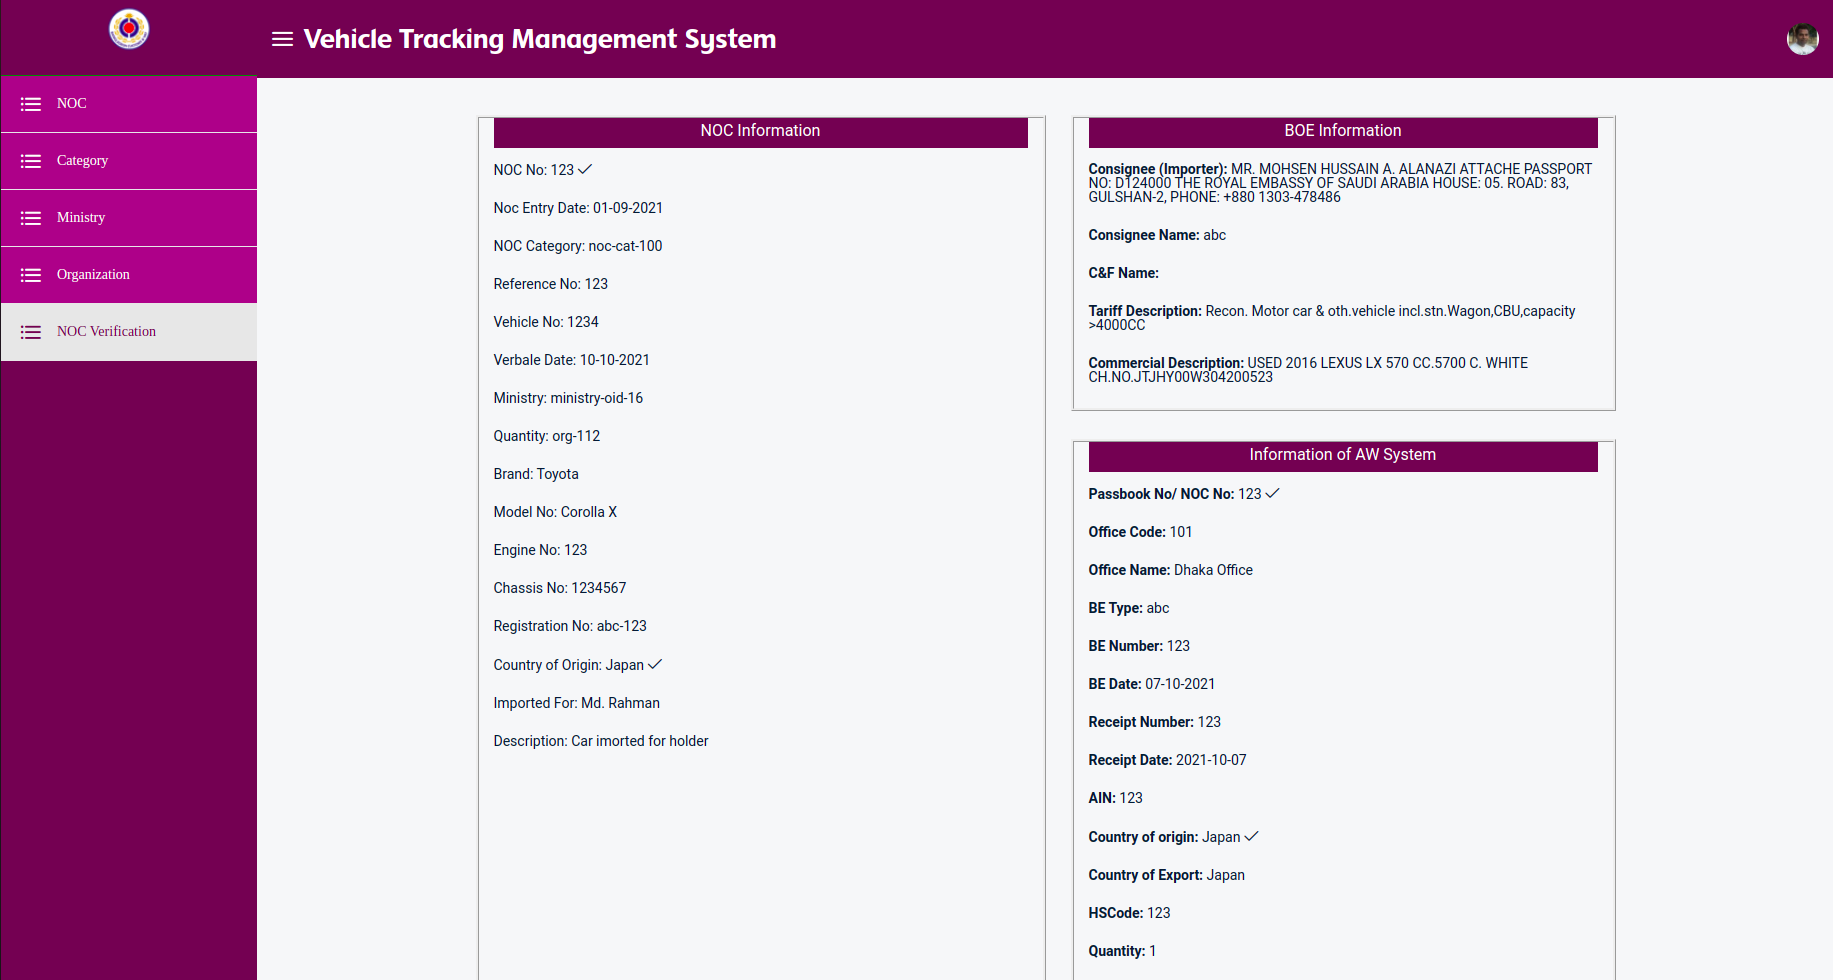Click the organization logo emblem
The width and height of the screenshot is (1833, 980).
click(129, 29)
